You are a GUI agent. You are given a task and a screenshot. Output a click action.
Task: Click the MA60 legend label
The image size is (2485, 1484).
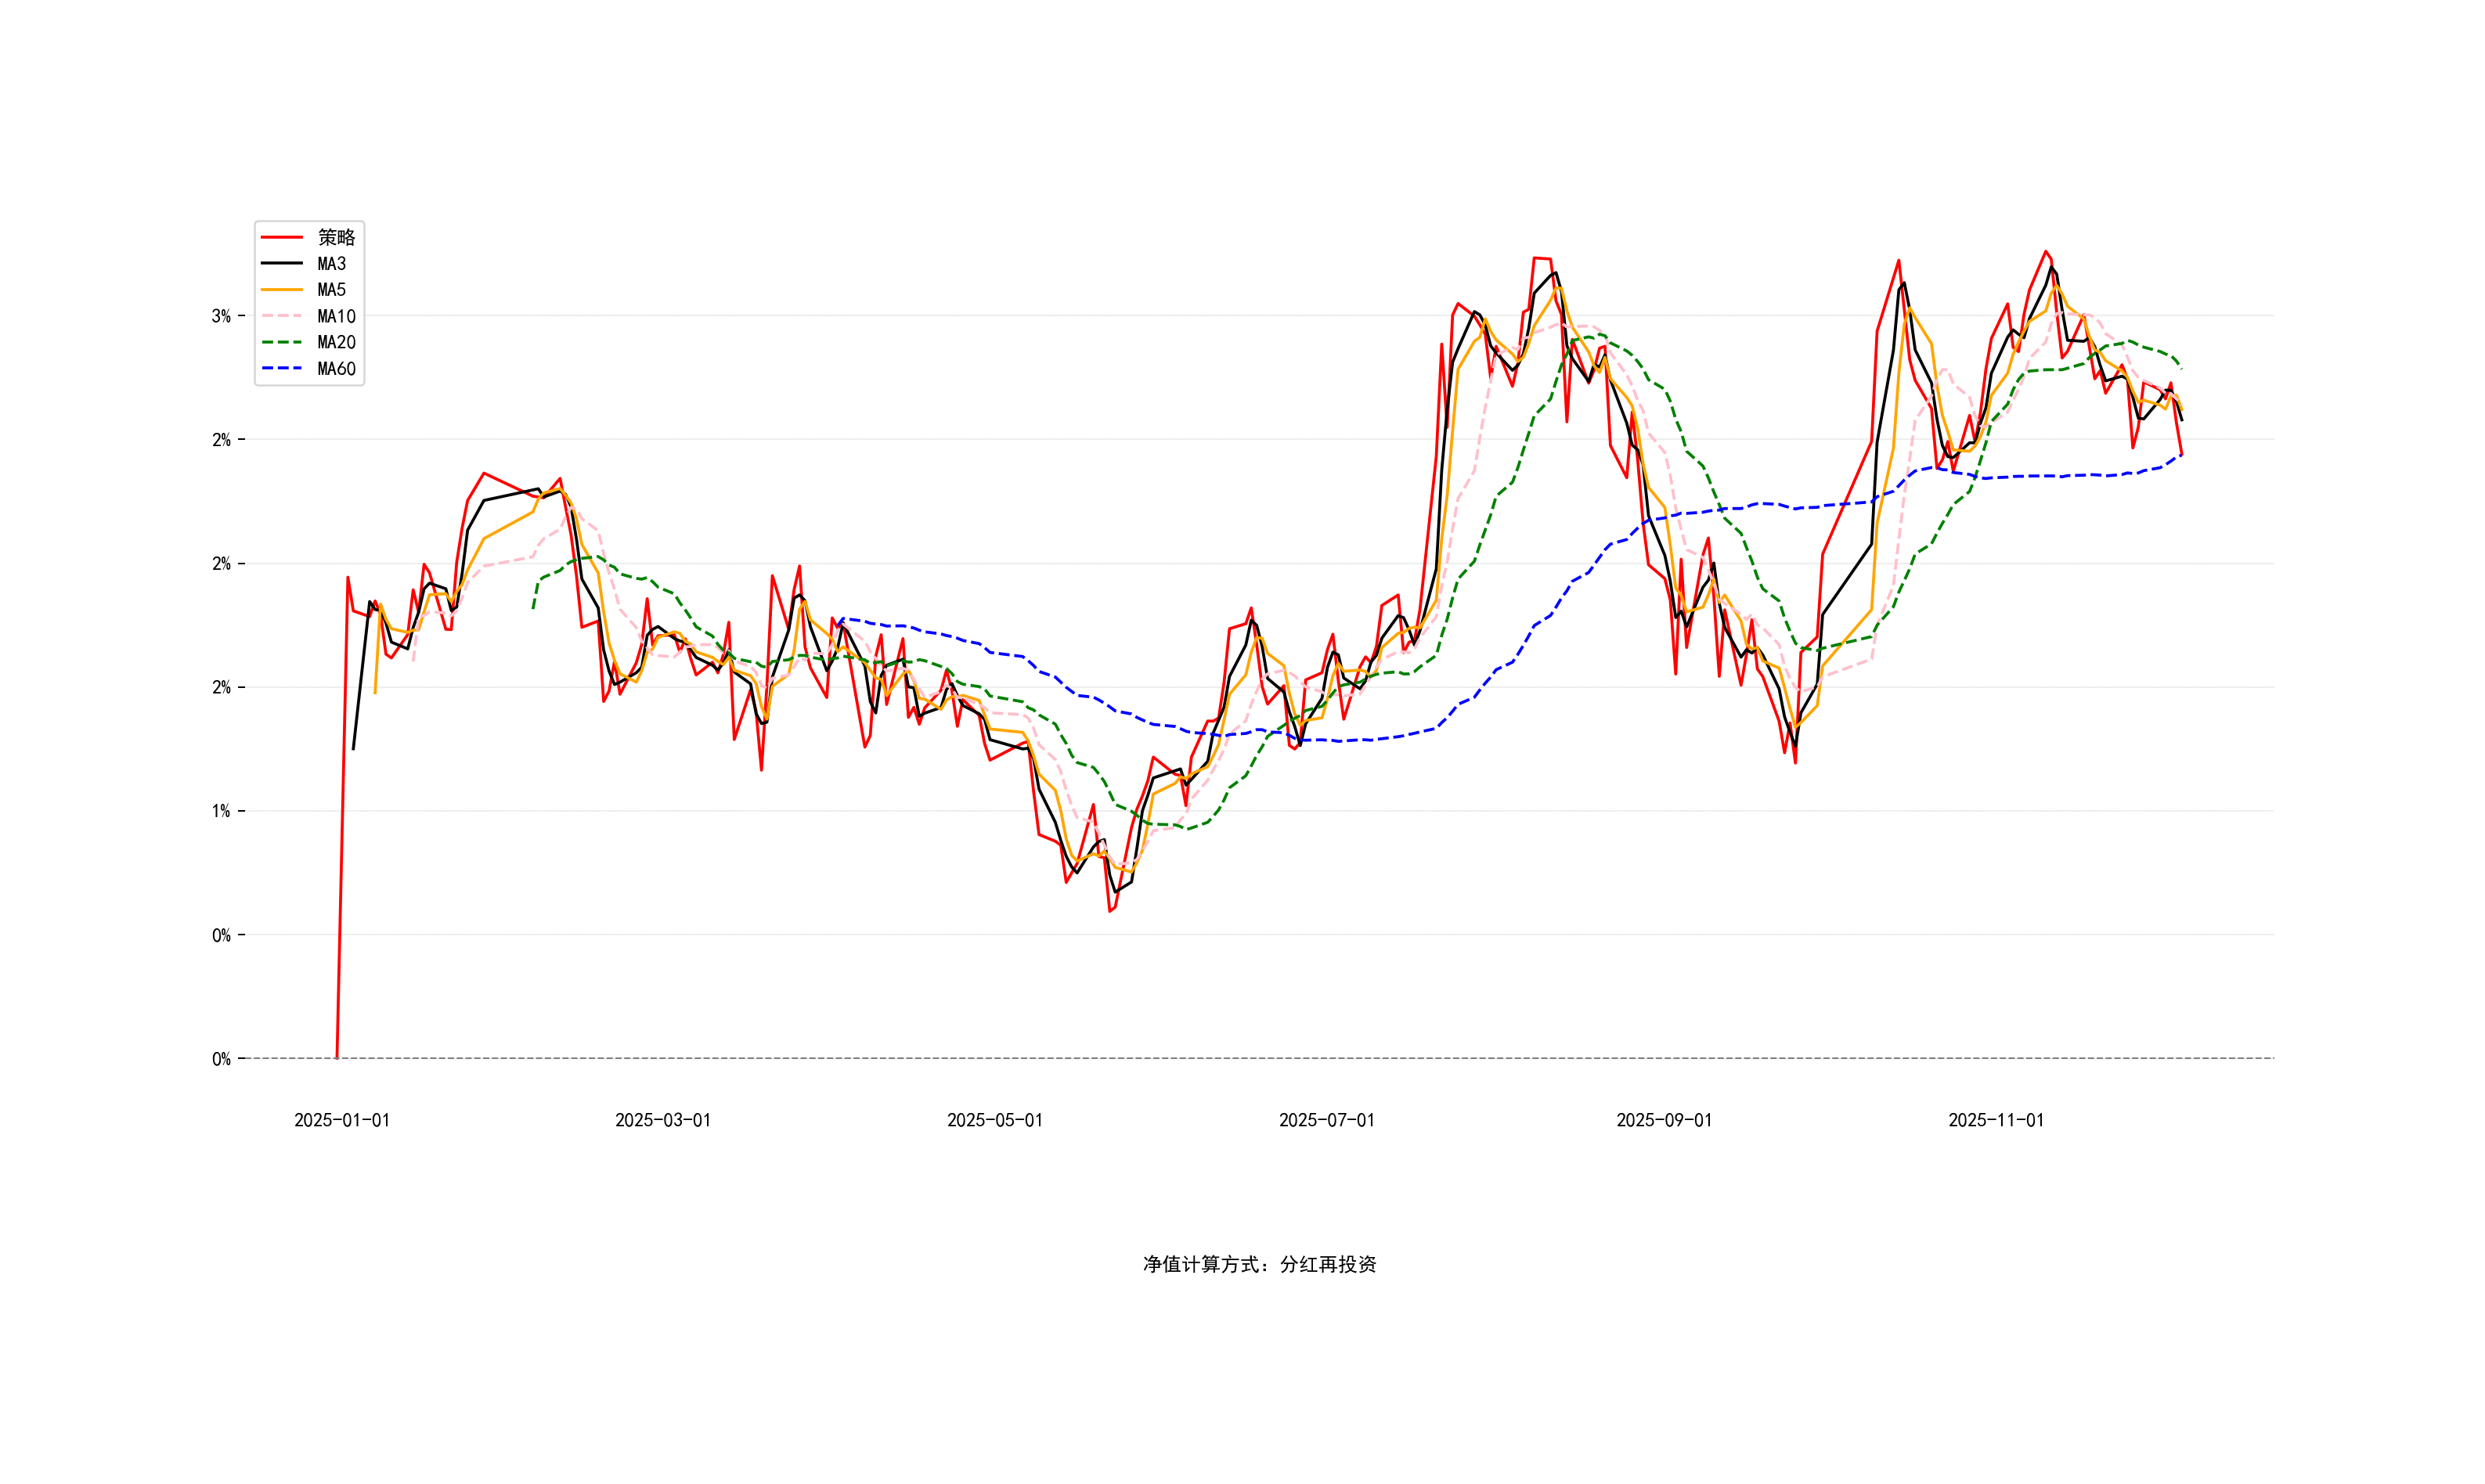coord(336,369)
